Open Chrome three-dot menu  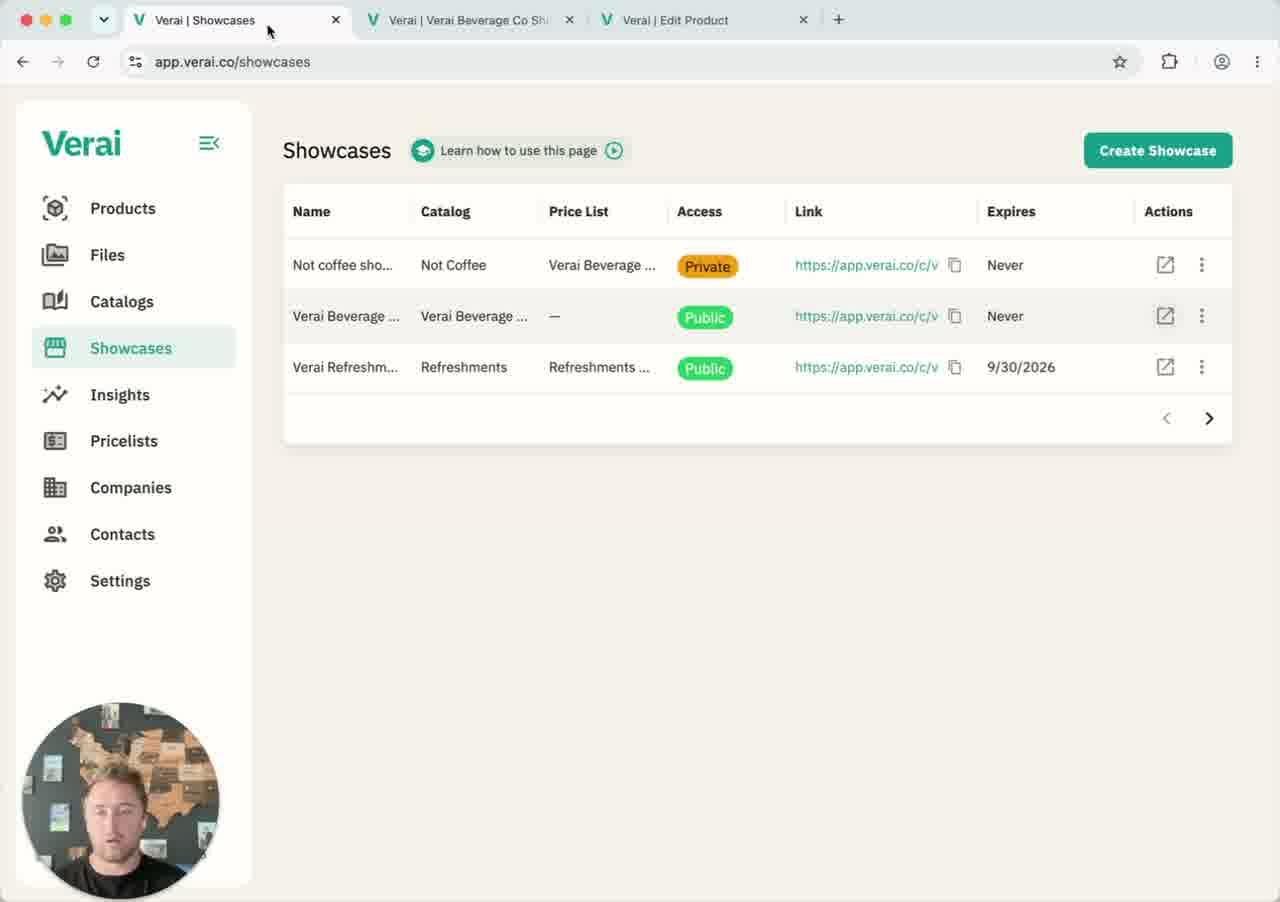[1257, 62]
